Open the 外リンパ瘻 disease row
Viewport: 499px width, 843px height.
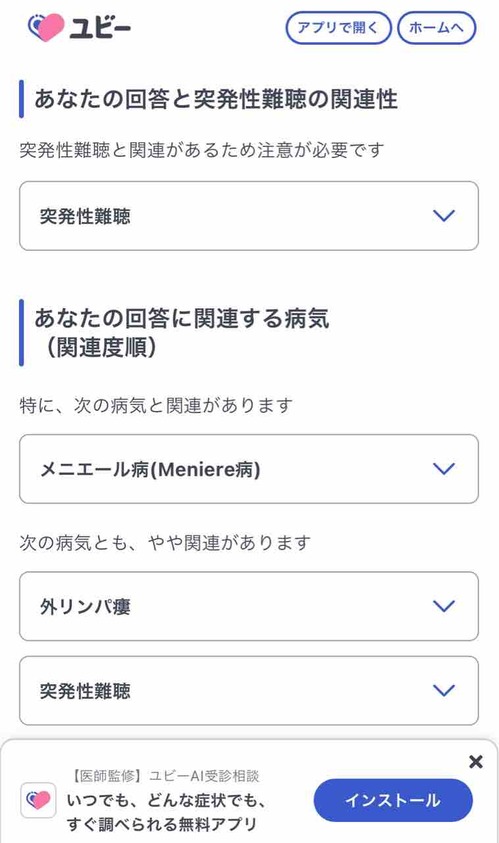click(x=249, y=606)
